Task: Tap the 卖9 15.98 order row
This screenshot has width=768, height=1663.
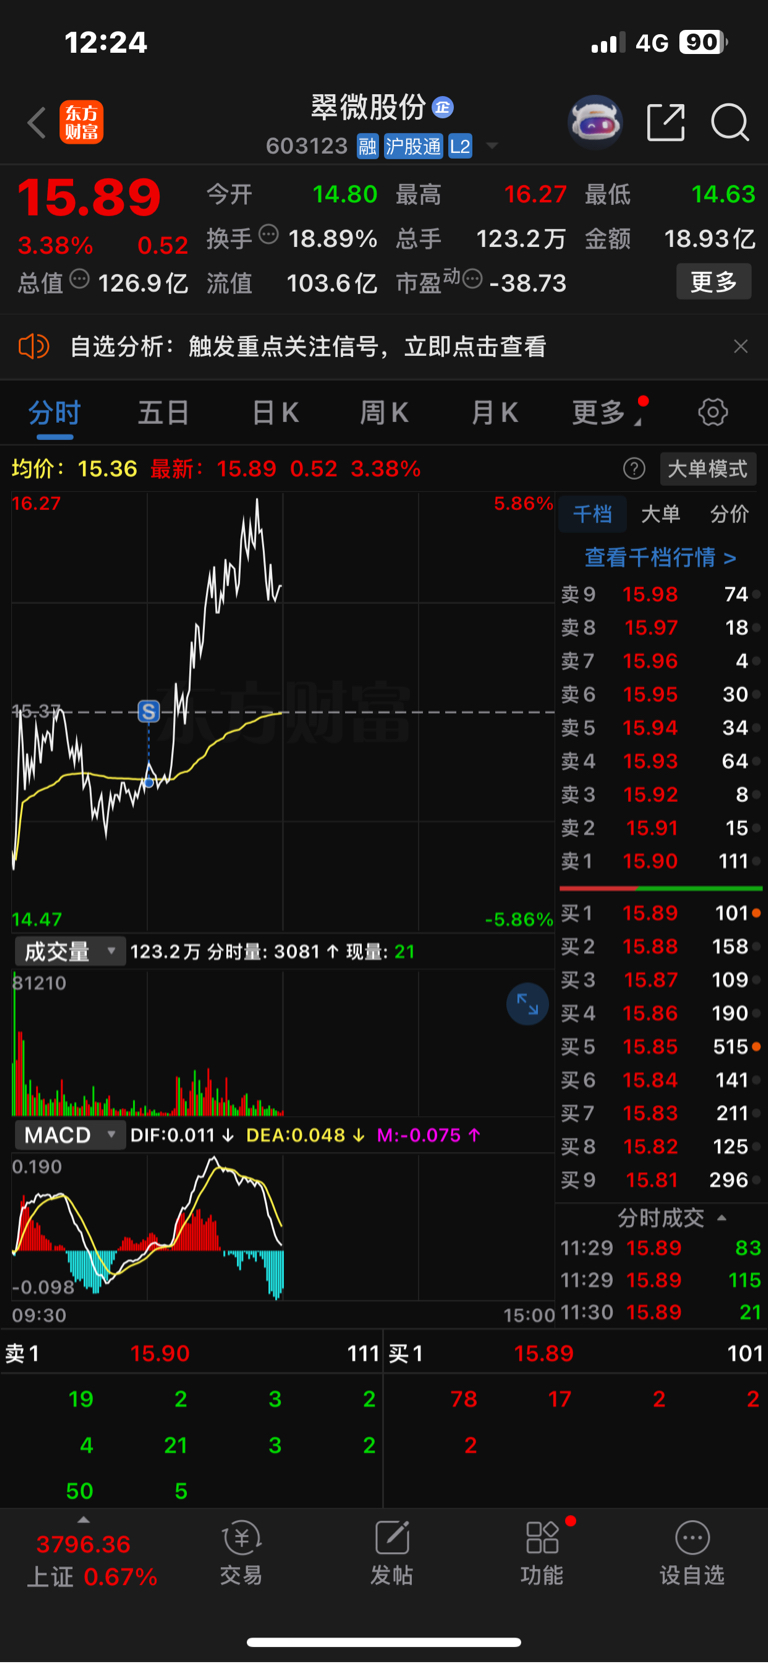Action: click(x=660, y=594)
